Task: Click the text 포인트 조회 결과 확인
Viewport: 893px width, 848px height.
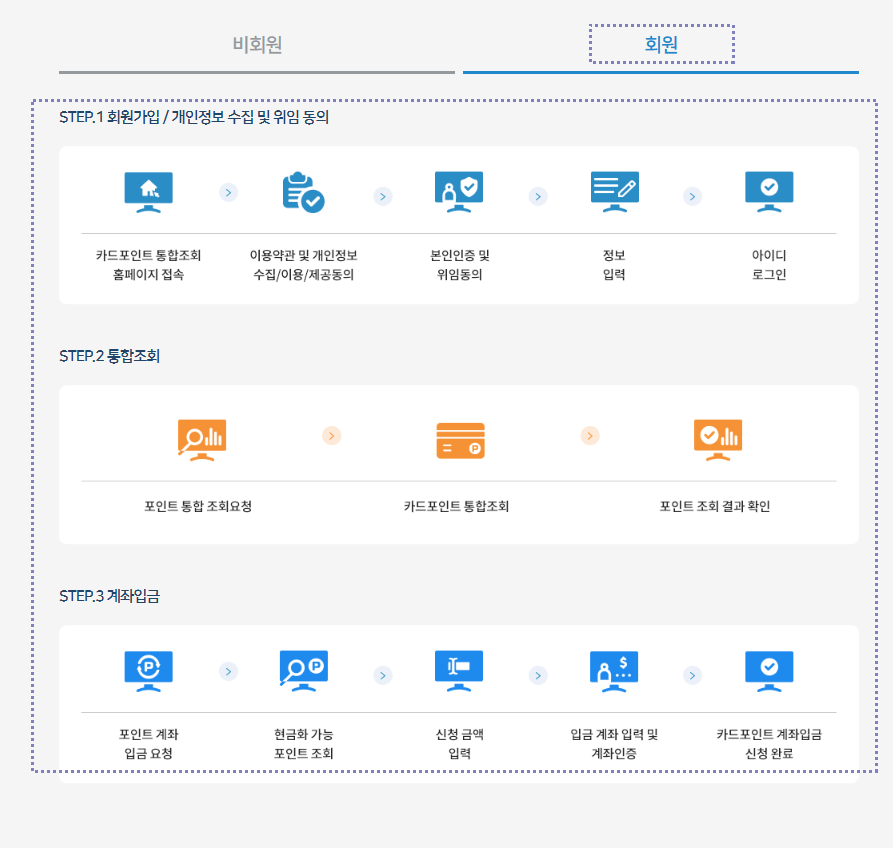Action: [x=715, y=506]
